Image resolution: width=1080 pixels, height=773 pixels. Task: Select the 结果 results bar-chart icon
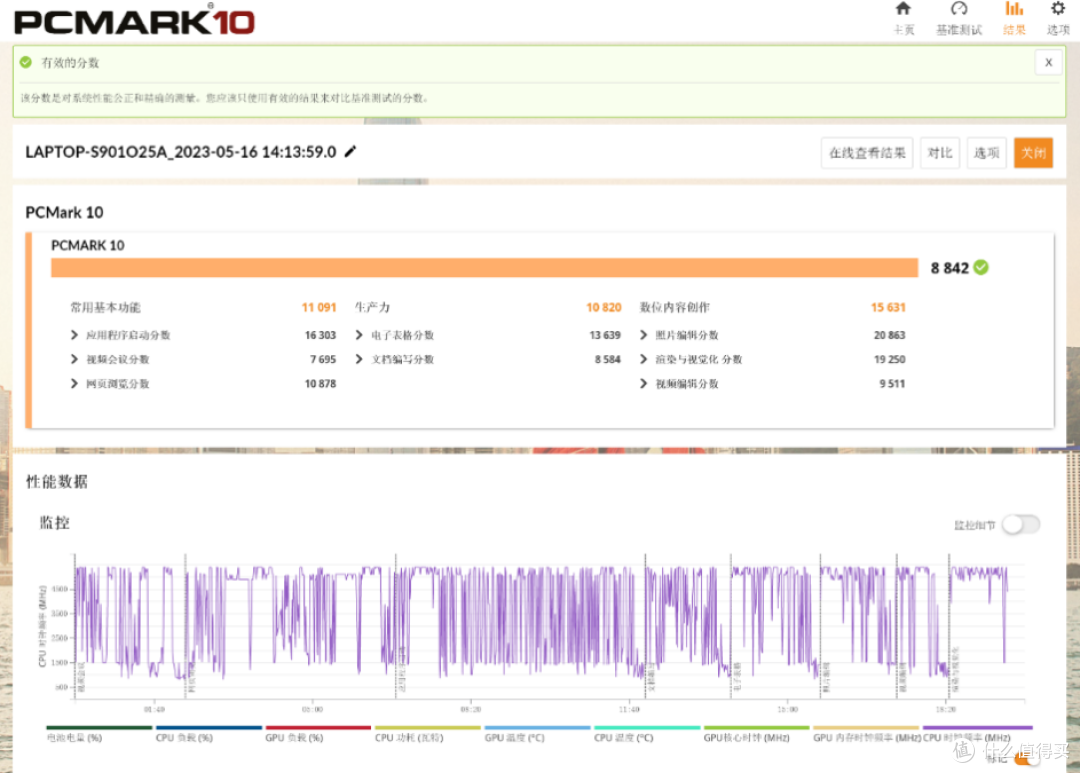1014,9
